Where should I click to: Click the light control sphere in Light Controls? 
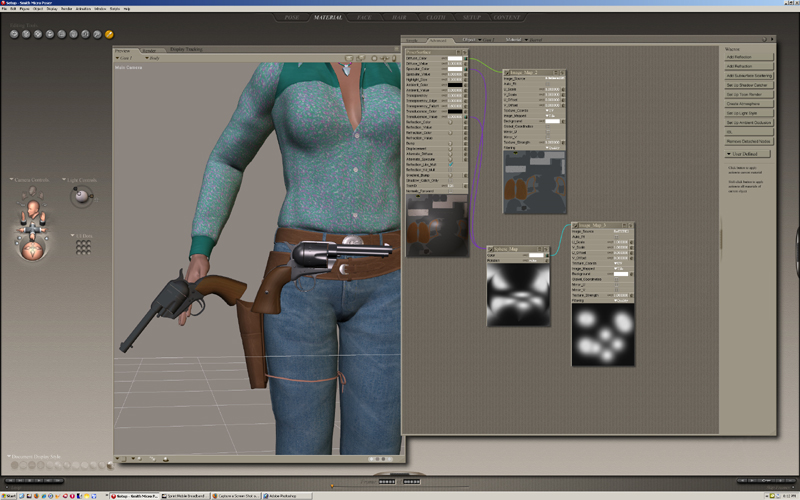(81, 196)
